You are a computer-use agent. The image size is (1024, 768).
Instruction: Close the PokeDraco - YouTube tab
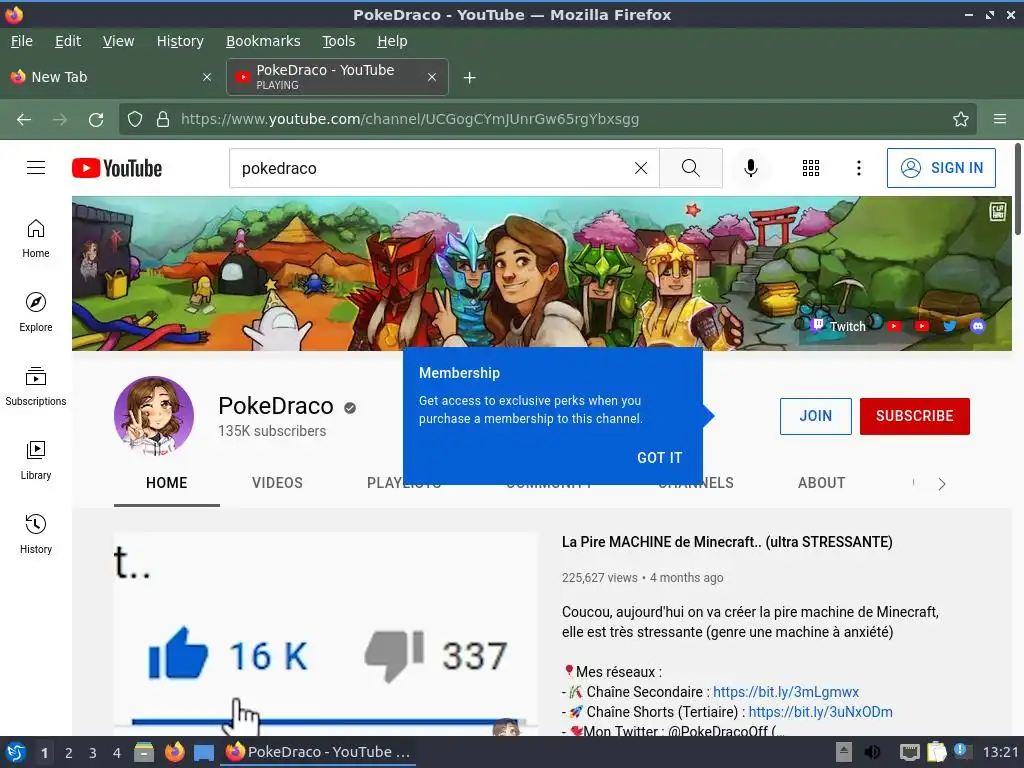432,77
